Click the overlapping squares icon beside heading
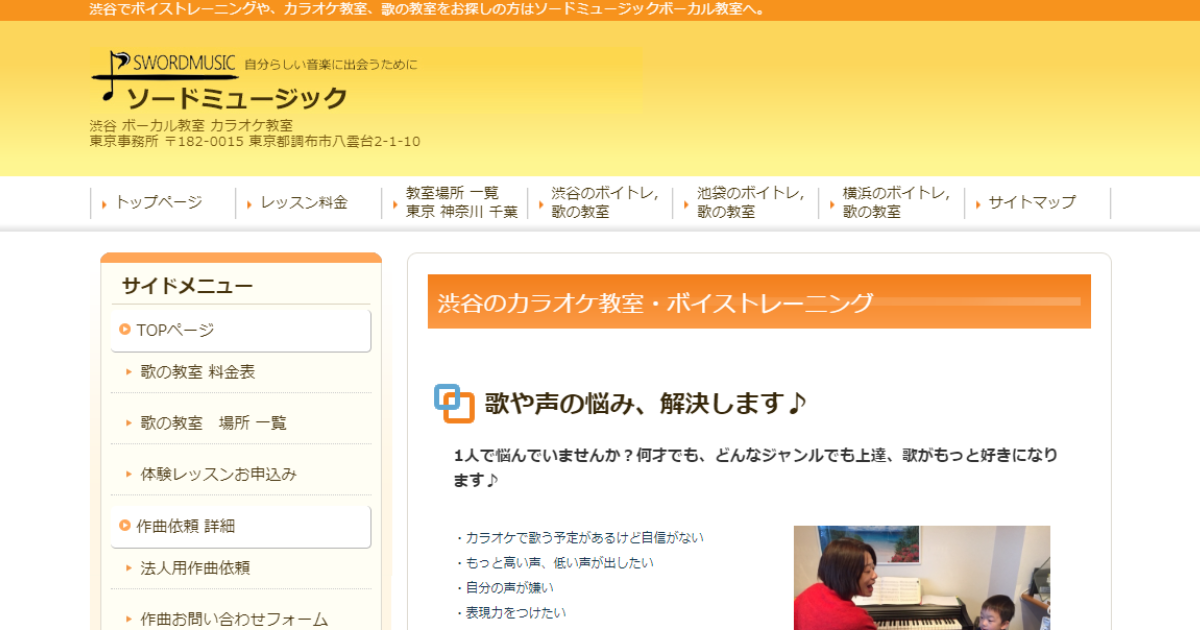 (454, 403)
